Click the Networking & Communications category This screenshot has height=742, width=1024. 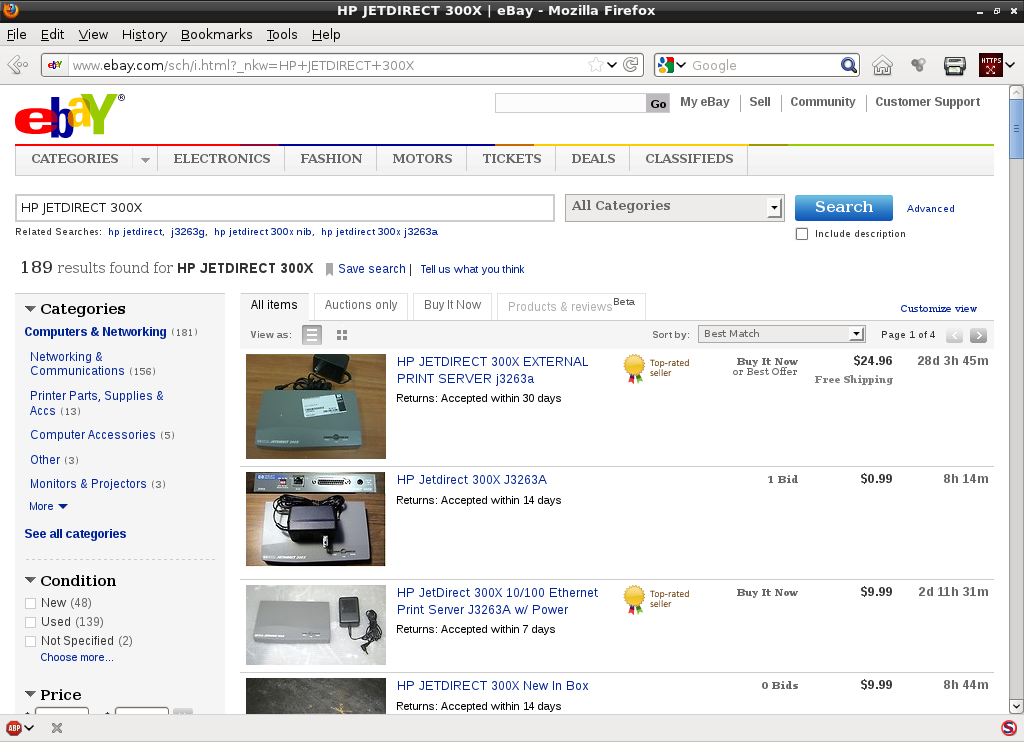pyautogui.click(x=77, y=364)
